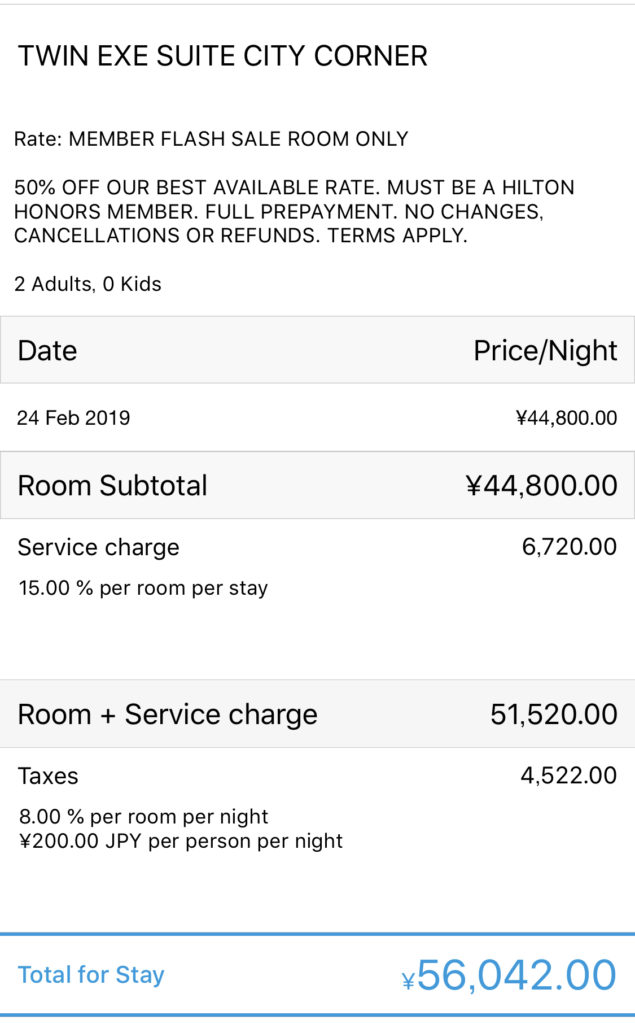The height and width of the screenshot is (1024, 635).
Task: Click the TWIN EXE SUITE CITY CORNER title
Action: (222, 56)
